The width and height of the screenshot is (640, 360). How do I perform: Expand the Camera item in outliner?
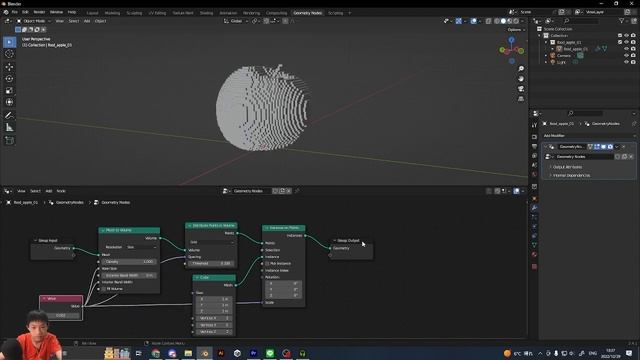tap(546, 56)
